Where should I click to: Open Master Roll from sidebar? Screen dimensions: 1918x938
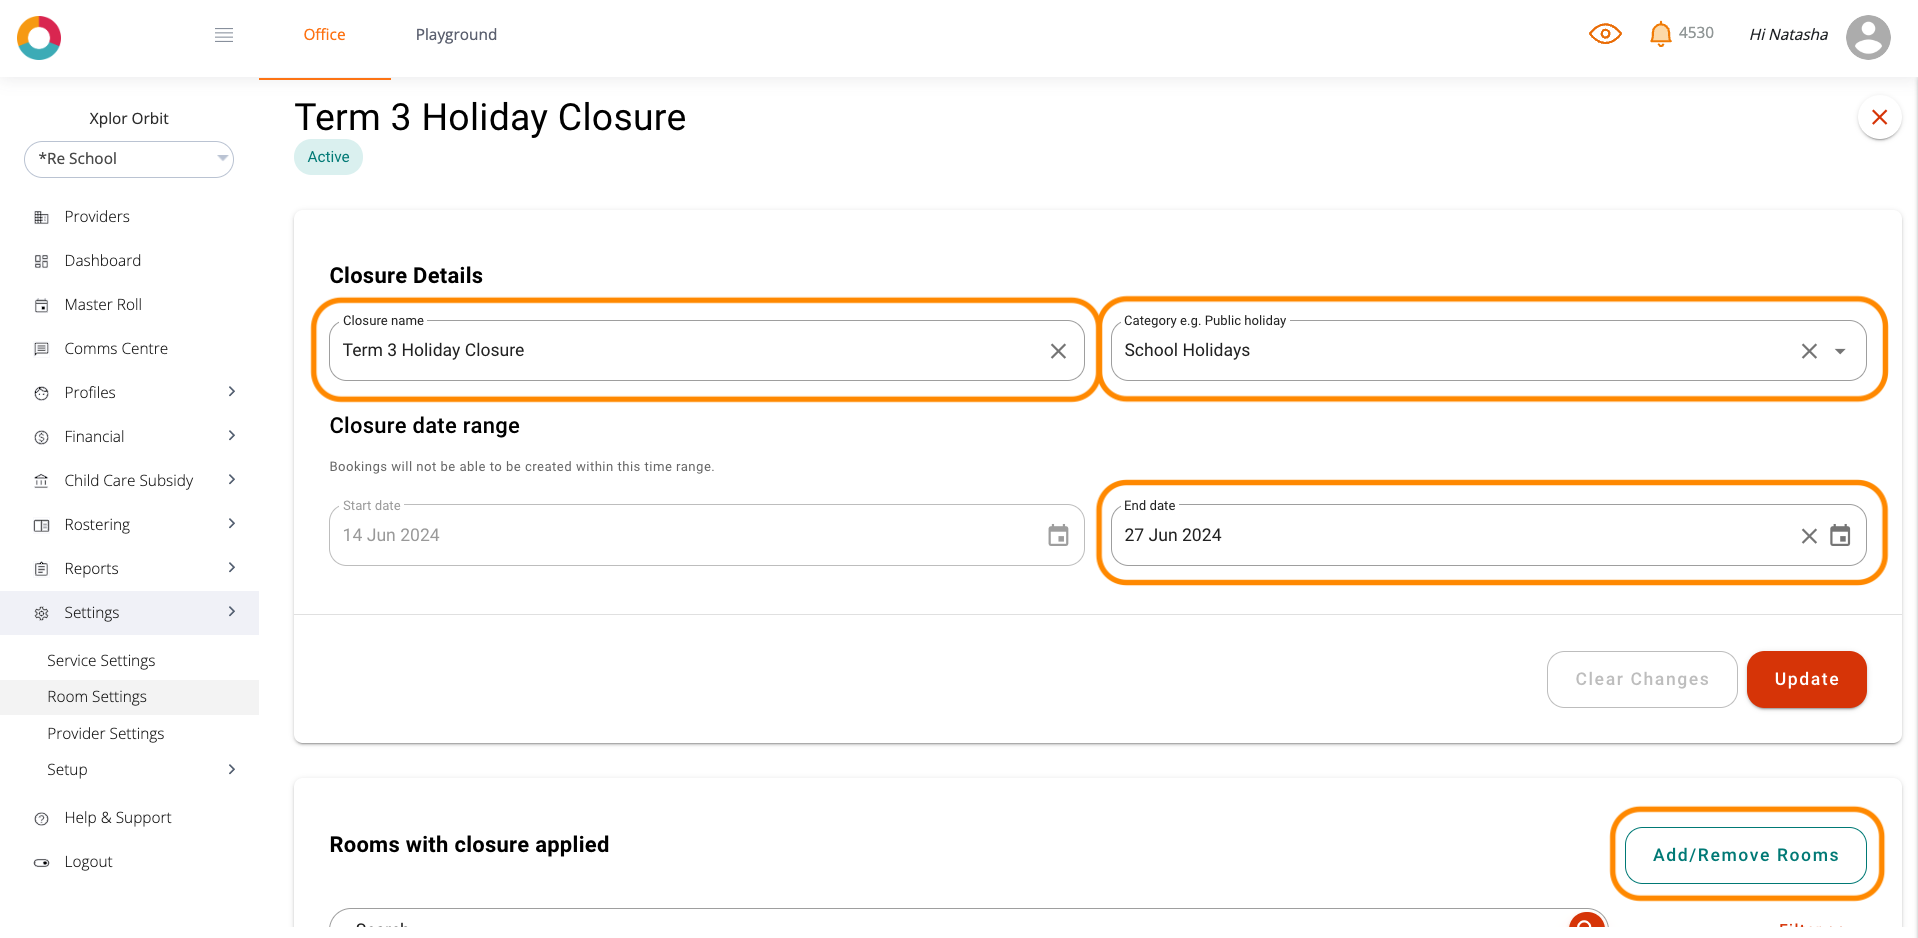(103, 305)
